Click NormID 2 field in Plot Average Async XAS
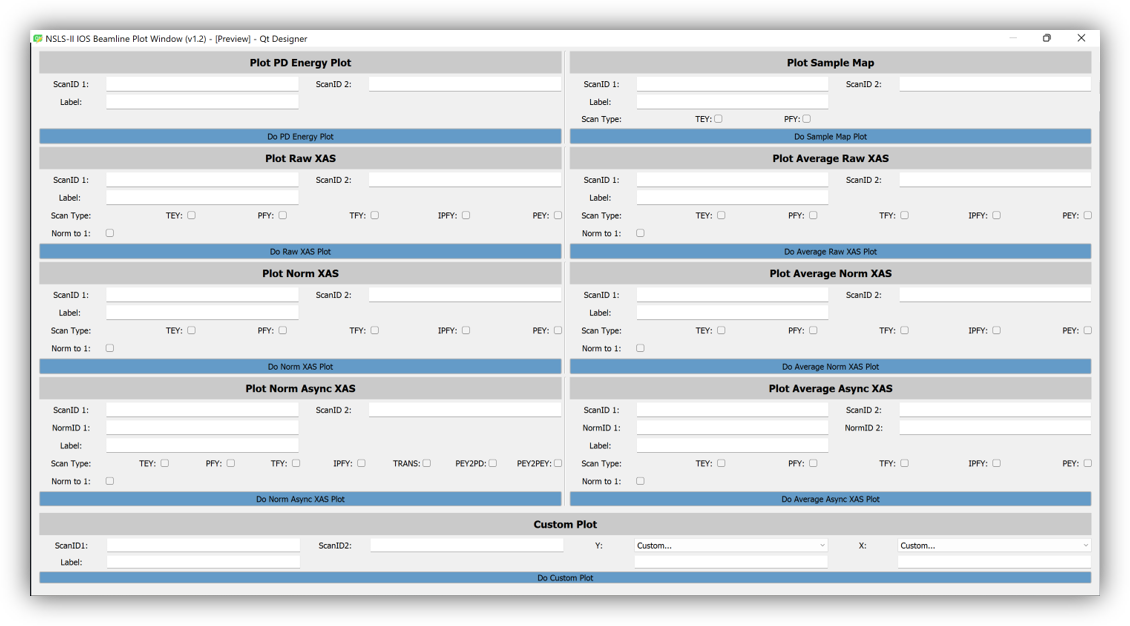This screenshot has width=1130, height=626. (994, 428)
